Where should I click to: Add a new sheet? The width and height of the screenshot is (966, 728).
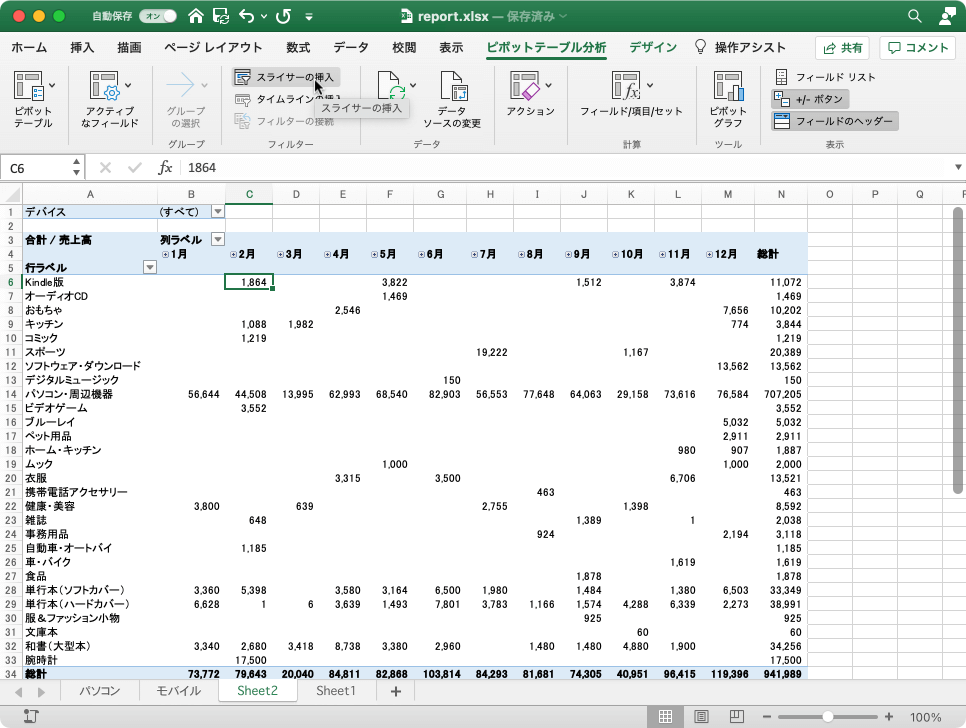[396, 692]
